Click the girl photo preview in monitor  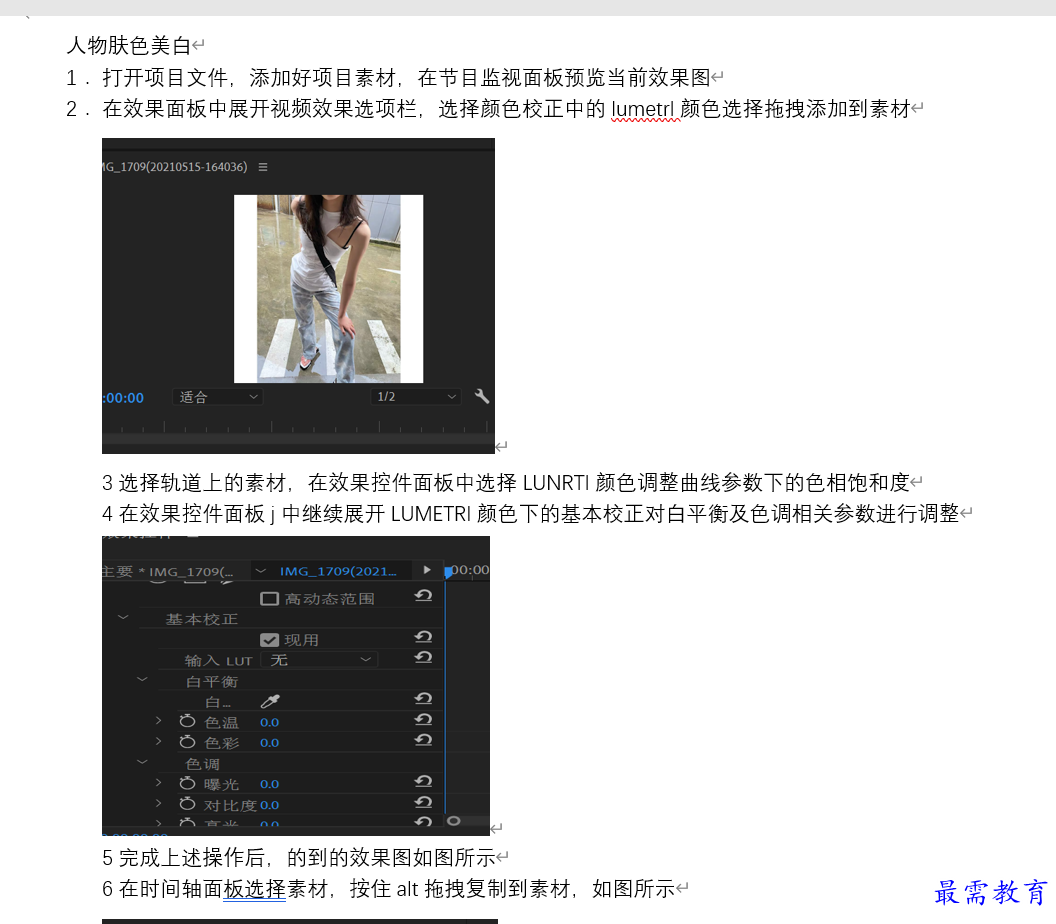[329, 289]
